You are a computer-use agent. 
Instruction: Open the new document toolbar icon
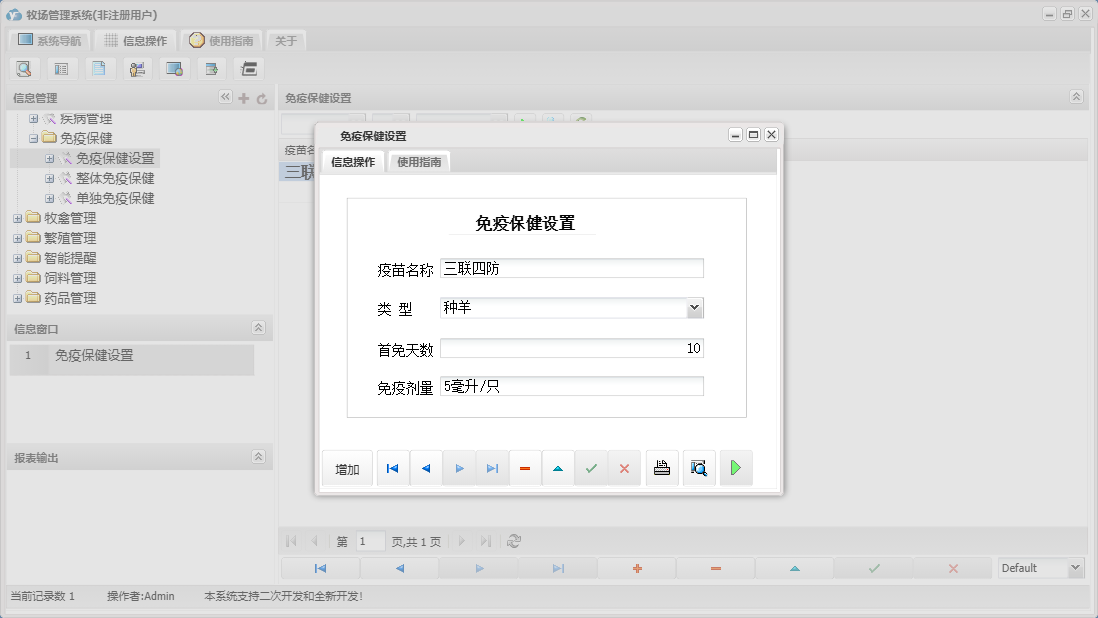tap(98, 68)
